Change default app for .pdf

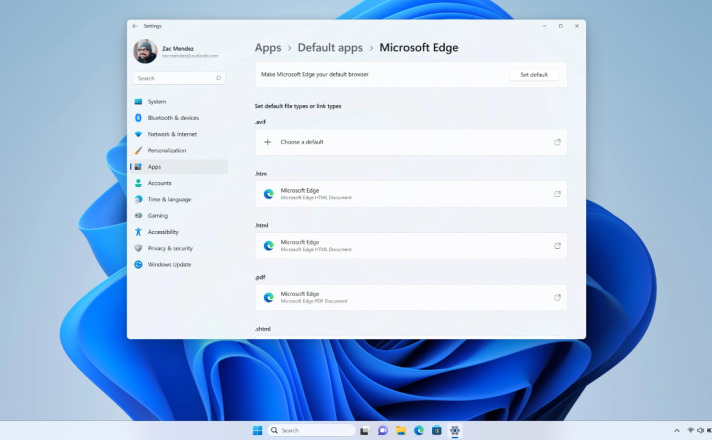coord(411,297)
